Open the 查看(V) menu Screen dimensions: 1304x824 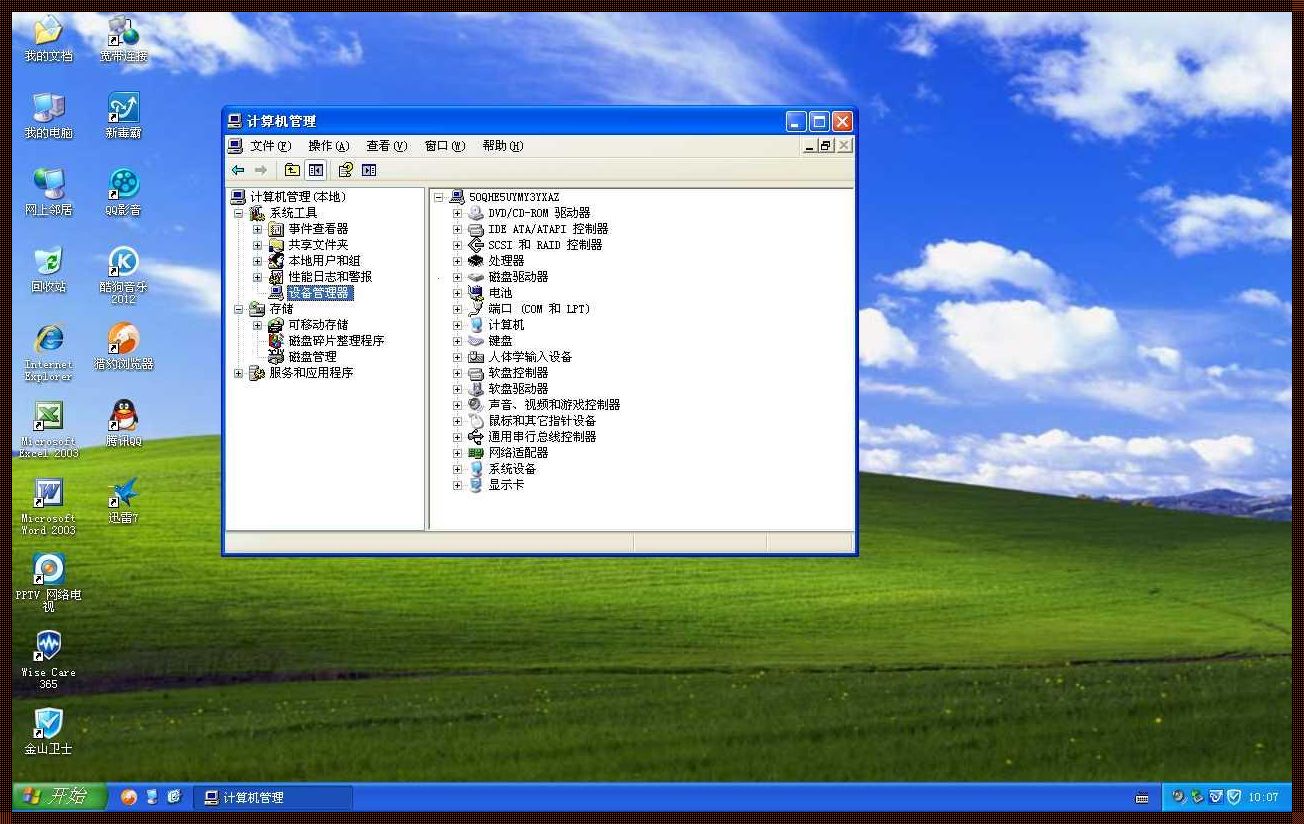click(x=387, y=146)
